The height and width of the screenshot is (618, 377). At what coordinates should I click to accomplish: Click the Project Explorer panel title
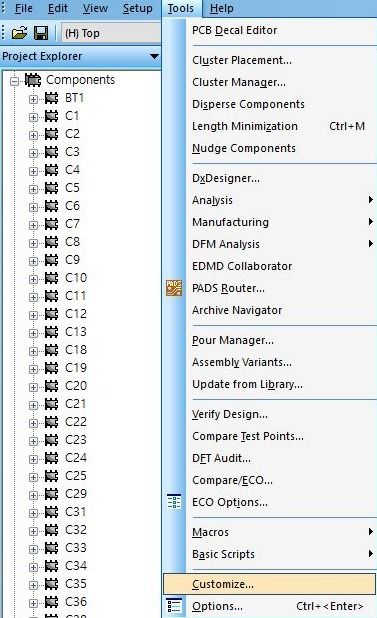[x=42, y=56]
